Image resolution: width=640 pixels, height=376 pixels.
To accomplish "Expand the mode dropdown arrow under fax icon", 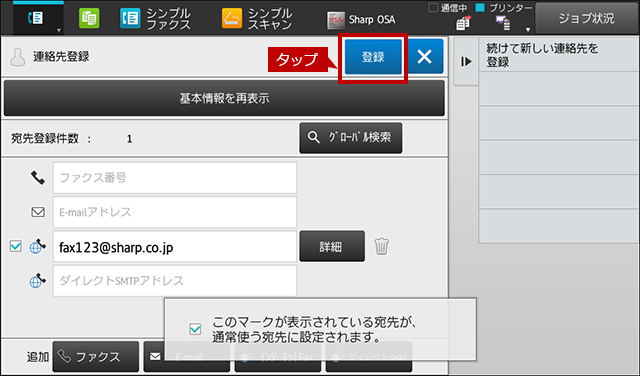I will (x=59, y=31).
